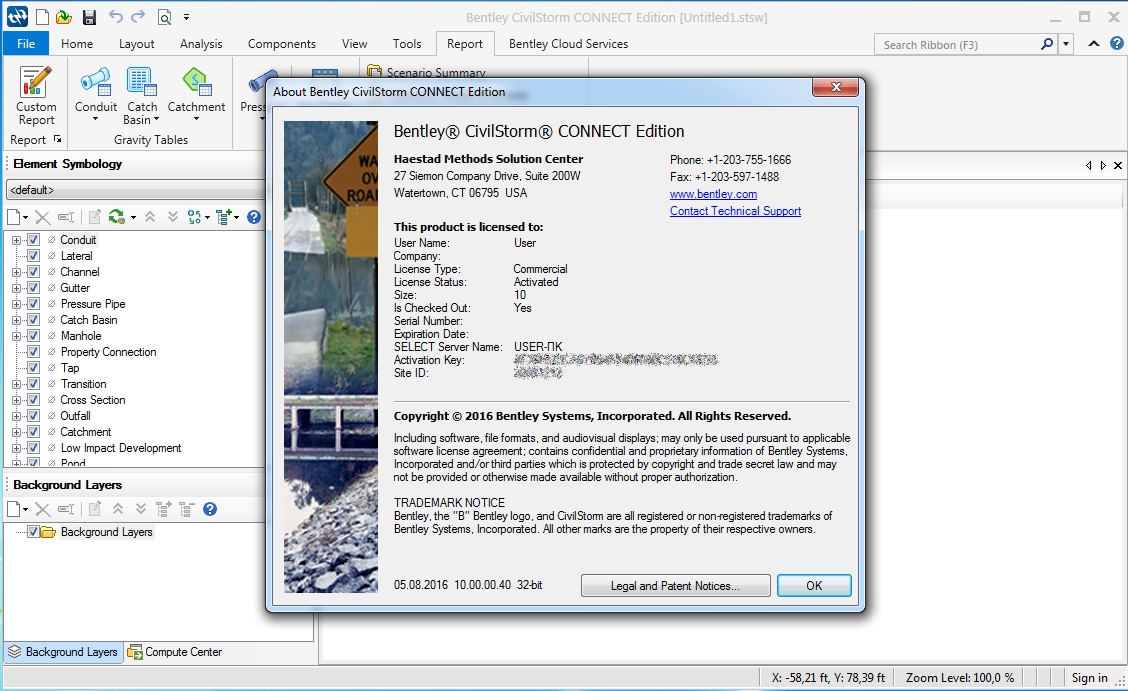
Task: Click the Search Ribbon input field
Action: [958, 45]
